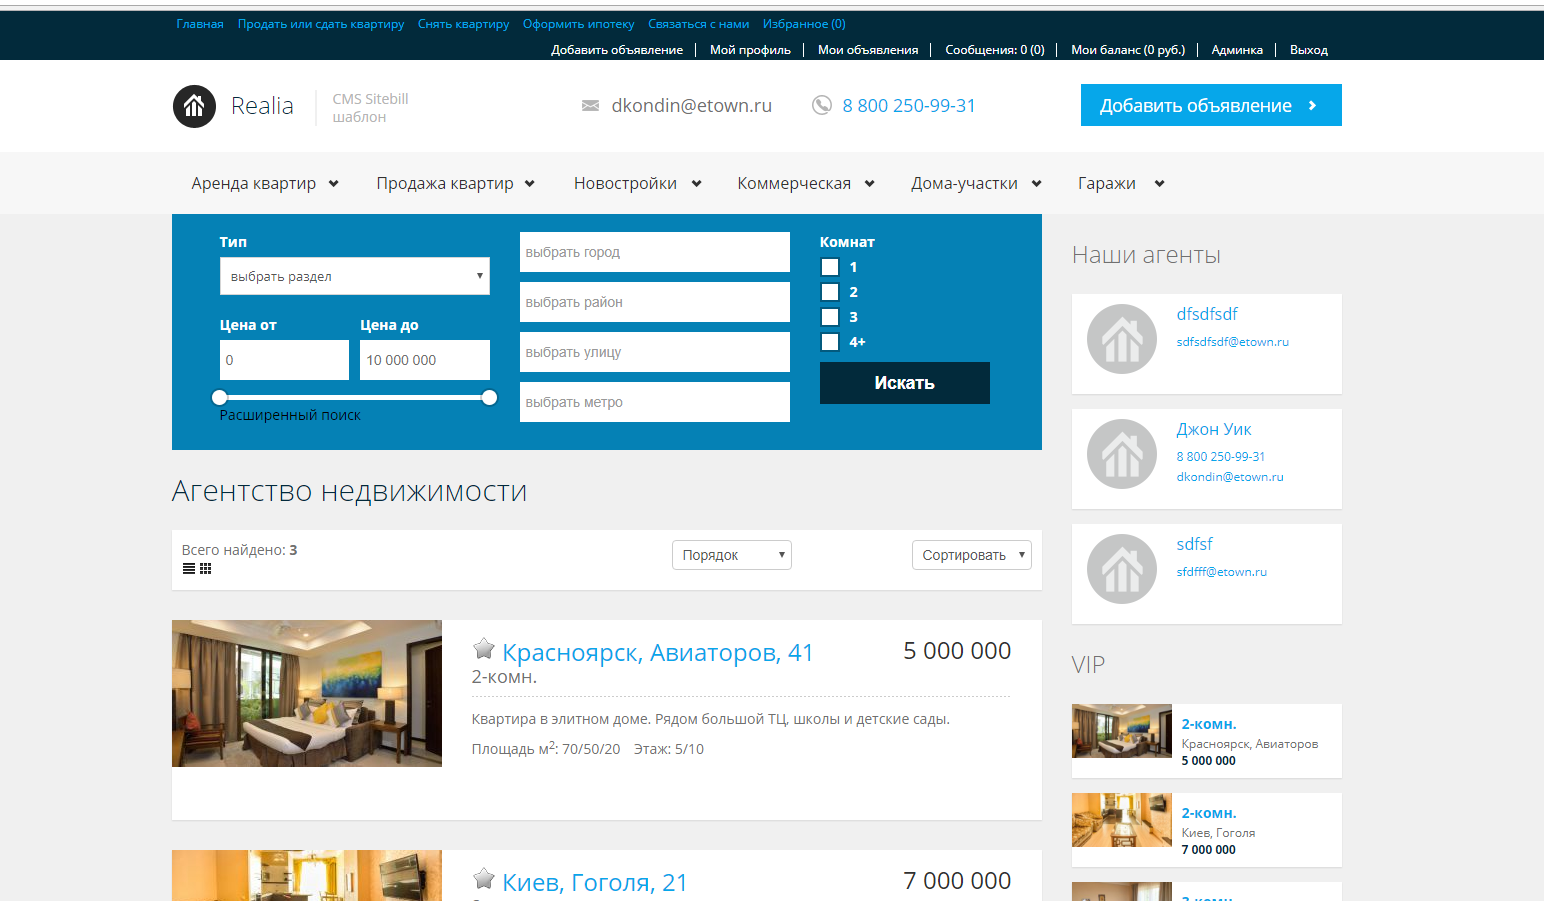Enable the 4+ rooms checkbox

point(830,342)
